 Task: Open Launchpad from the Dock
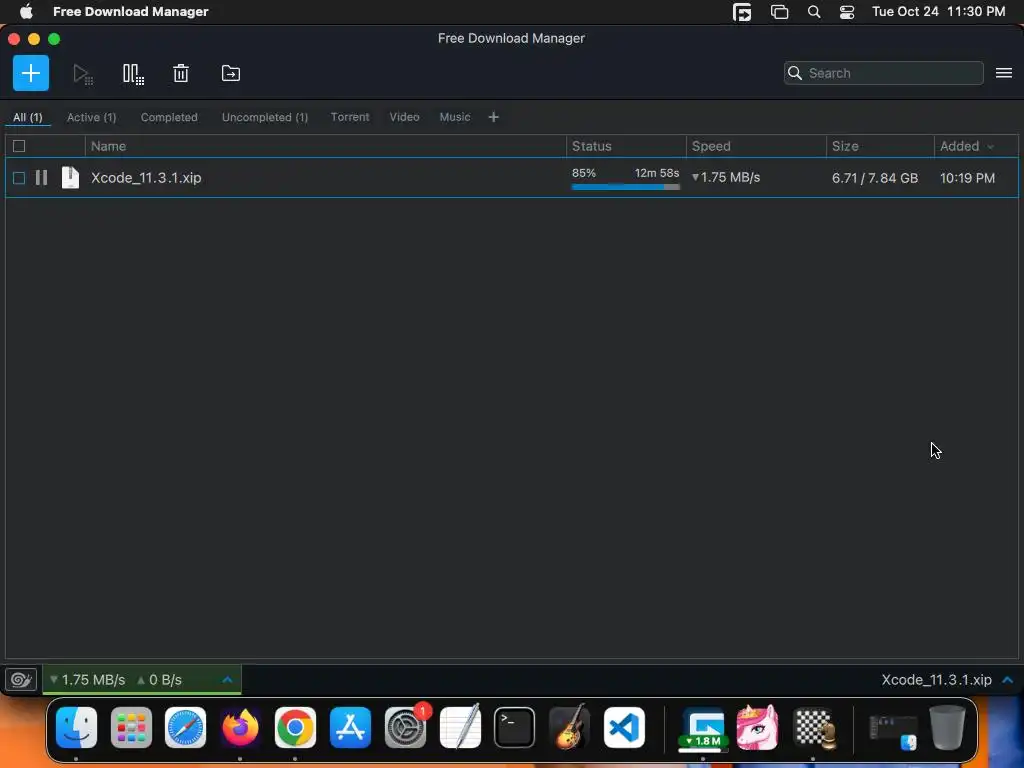click(131, 727)
